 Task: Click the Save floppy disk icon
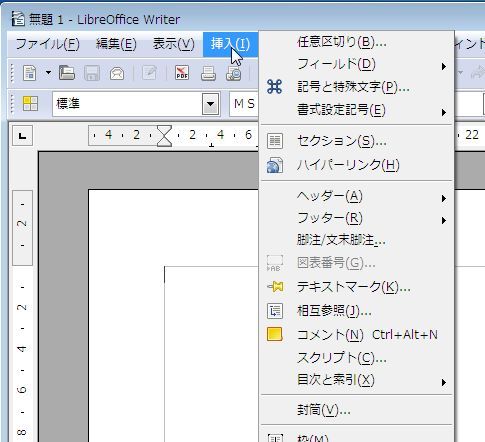(x=92, y=73)
